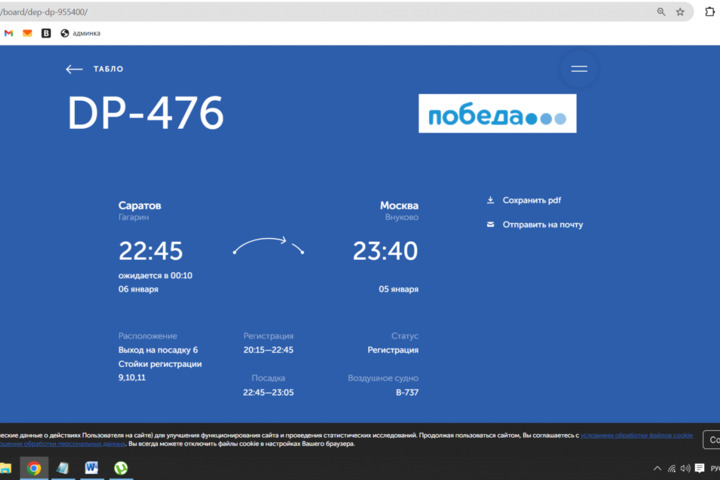The image size is (720, 480).
Task: Open the админка bookmark
Action: pyautogui.click(x=80, y=33)
